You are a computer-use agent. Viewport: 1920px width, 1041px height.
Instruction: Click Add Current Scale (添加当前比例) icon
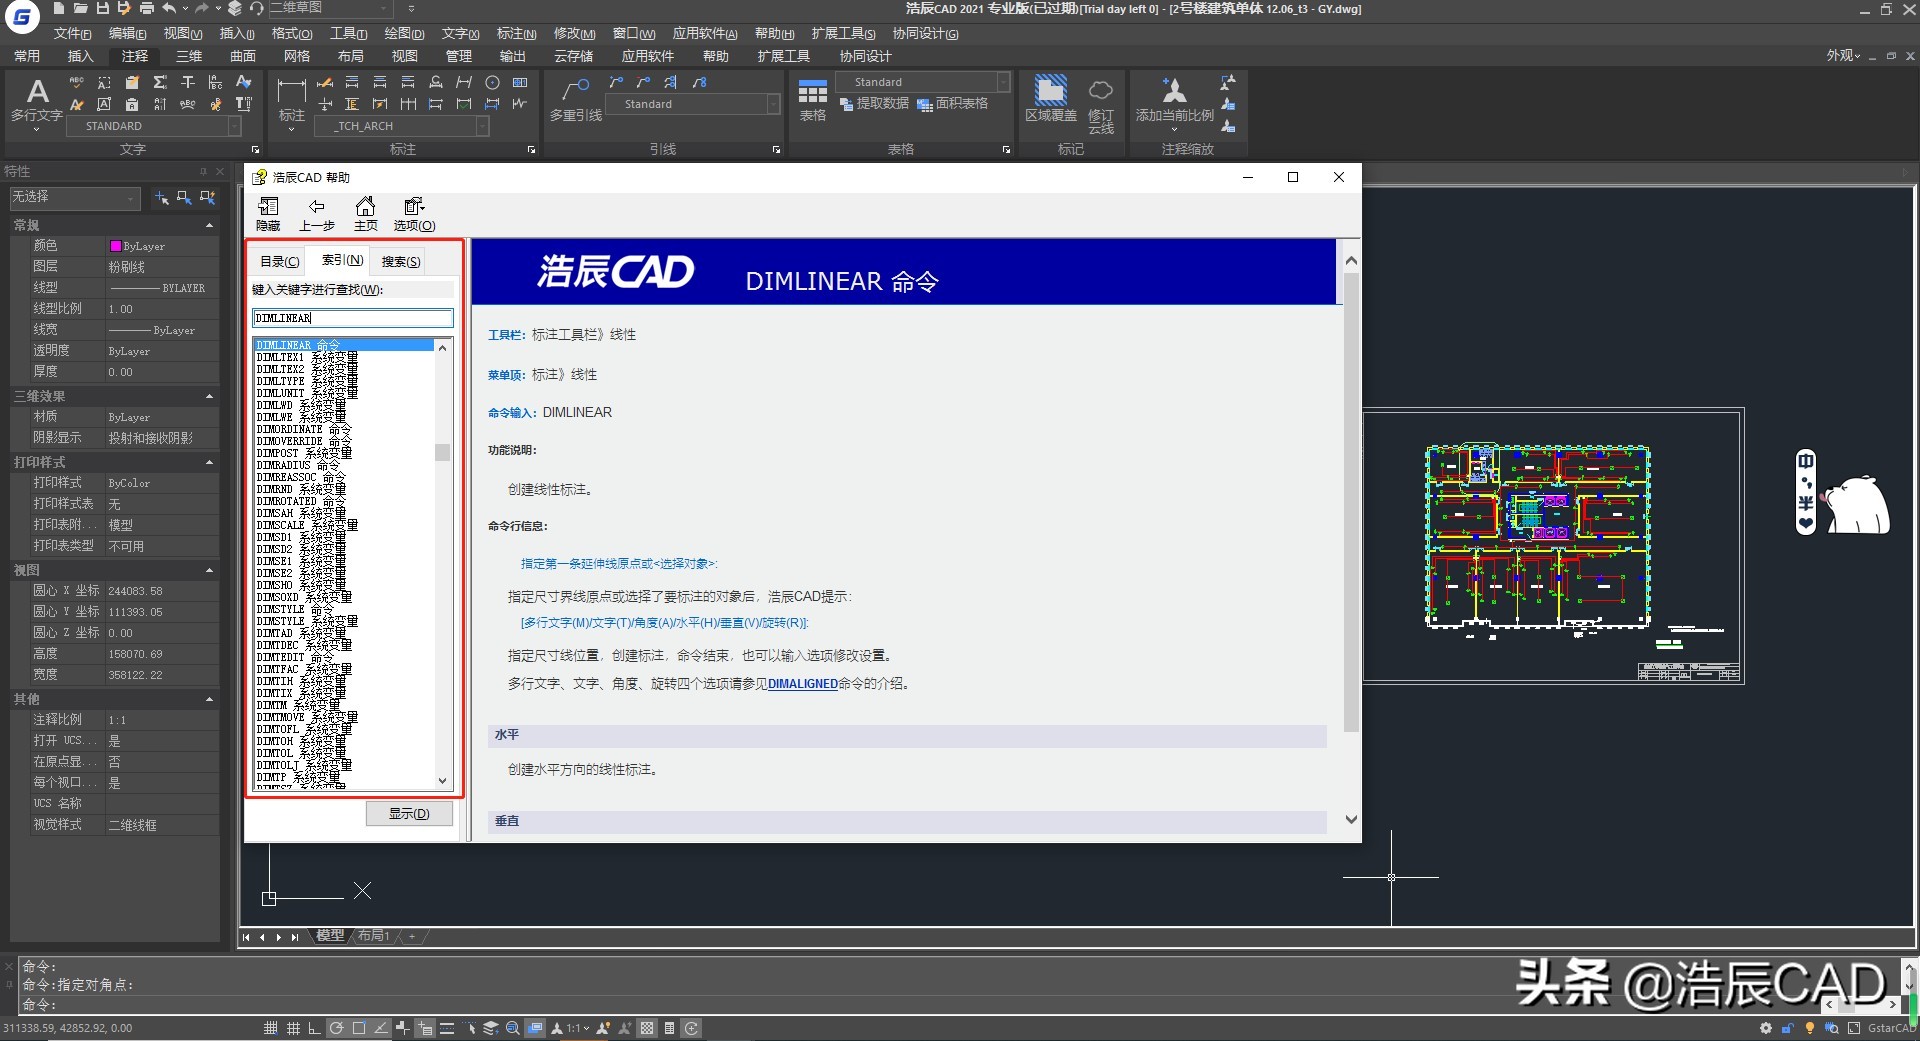coord(1174,99)
